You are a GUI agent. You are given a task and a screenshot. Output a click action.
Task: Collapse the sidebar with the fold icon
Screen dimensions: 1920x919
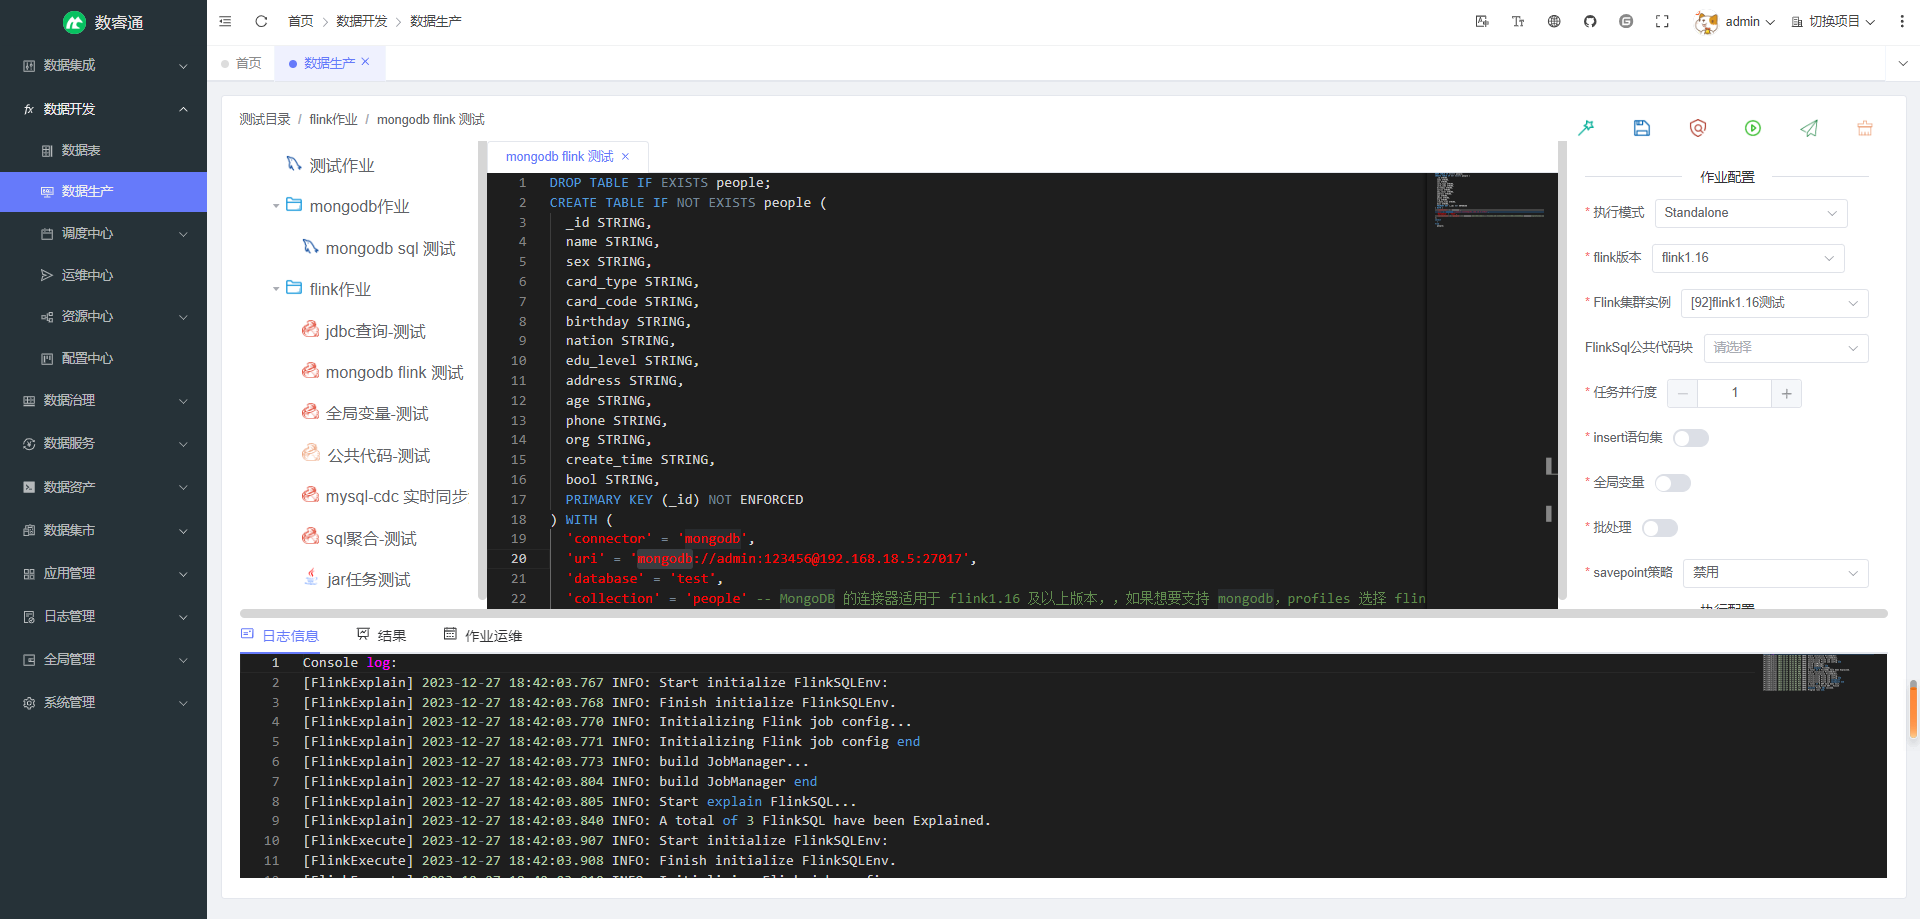tap(225, 21)
